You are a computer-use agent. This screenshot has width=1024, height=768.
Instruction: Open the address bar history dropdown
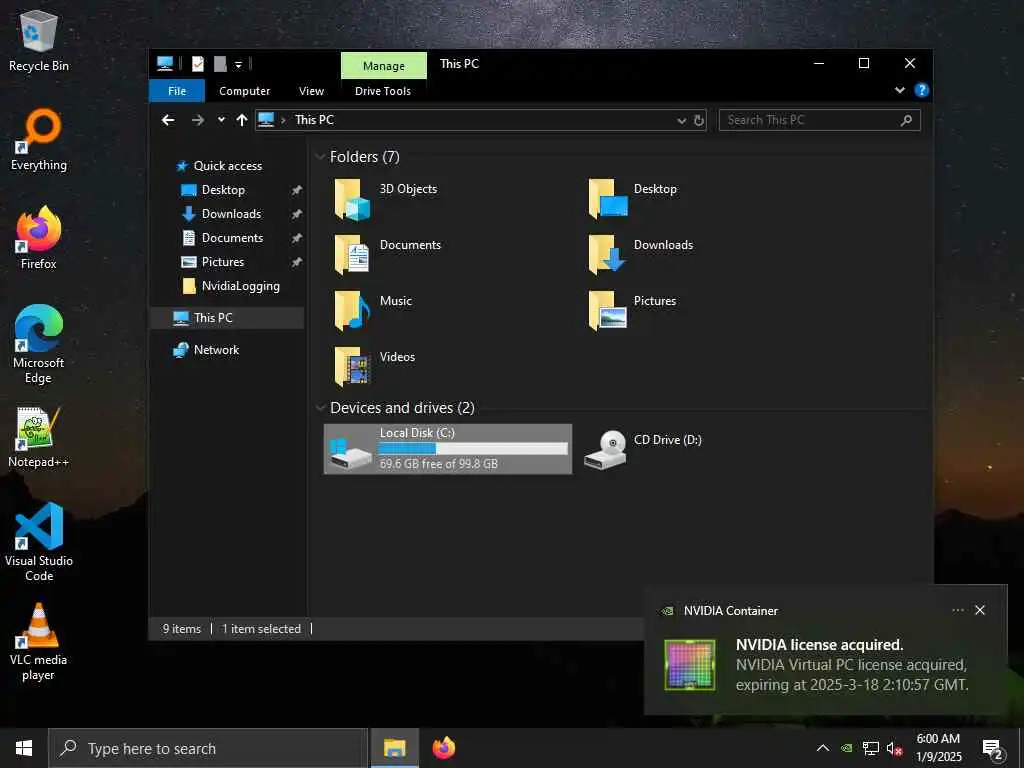point(681,121)
